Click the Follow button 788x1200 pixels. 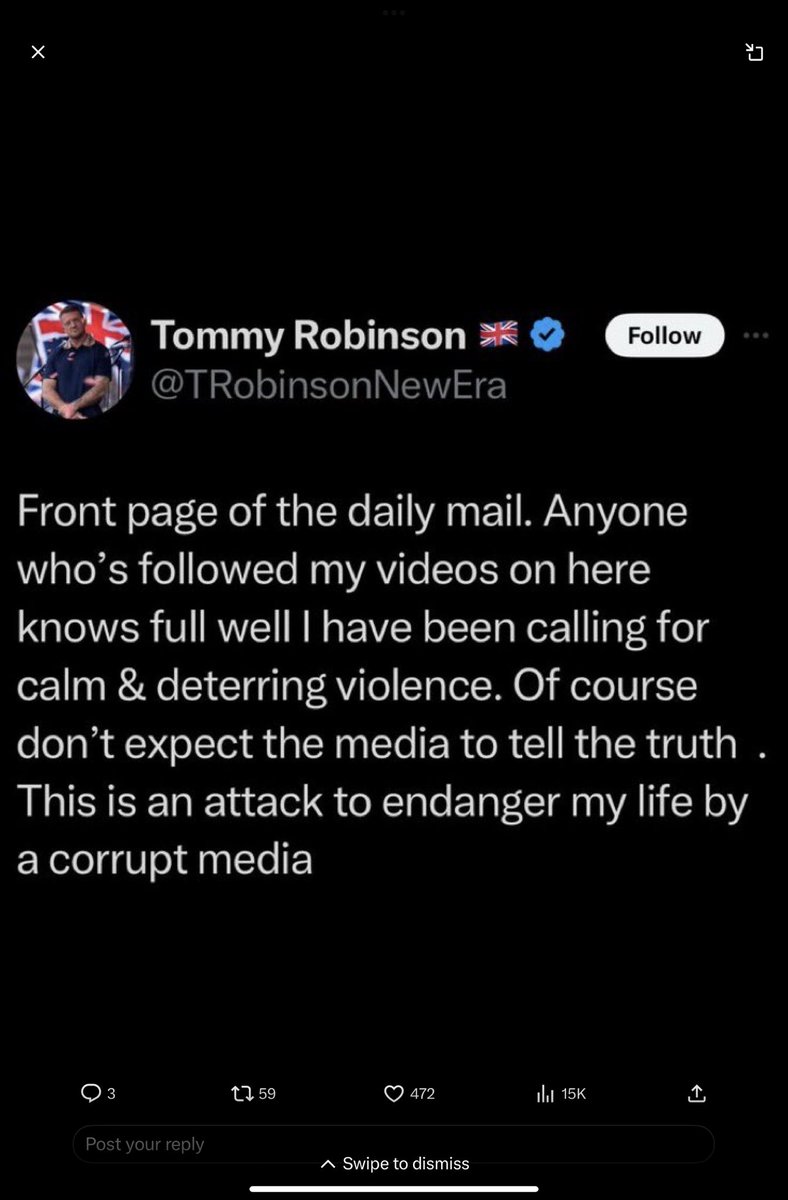664,336
